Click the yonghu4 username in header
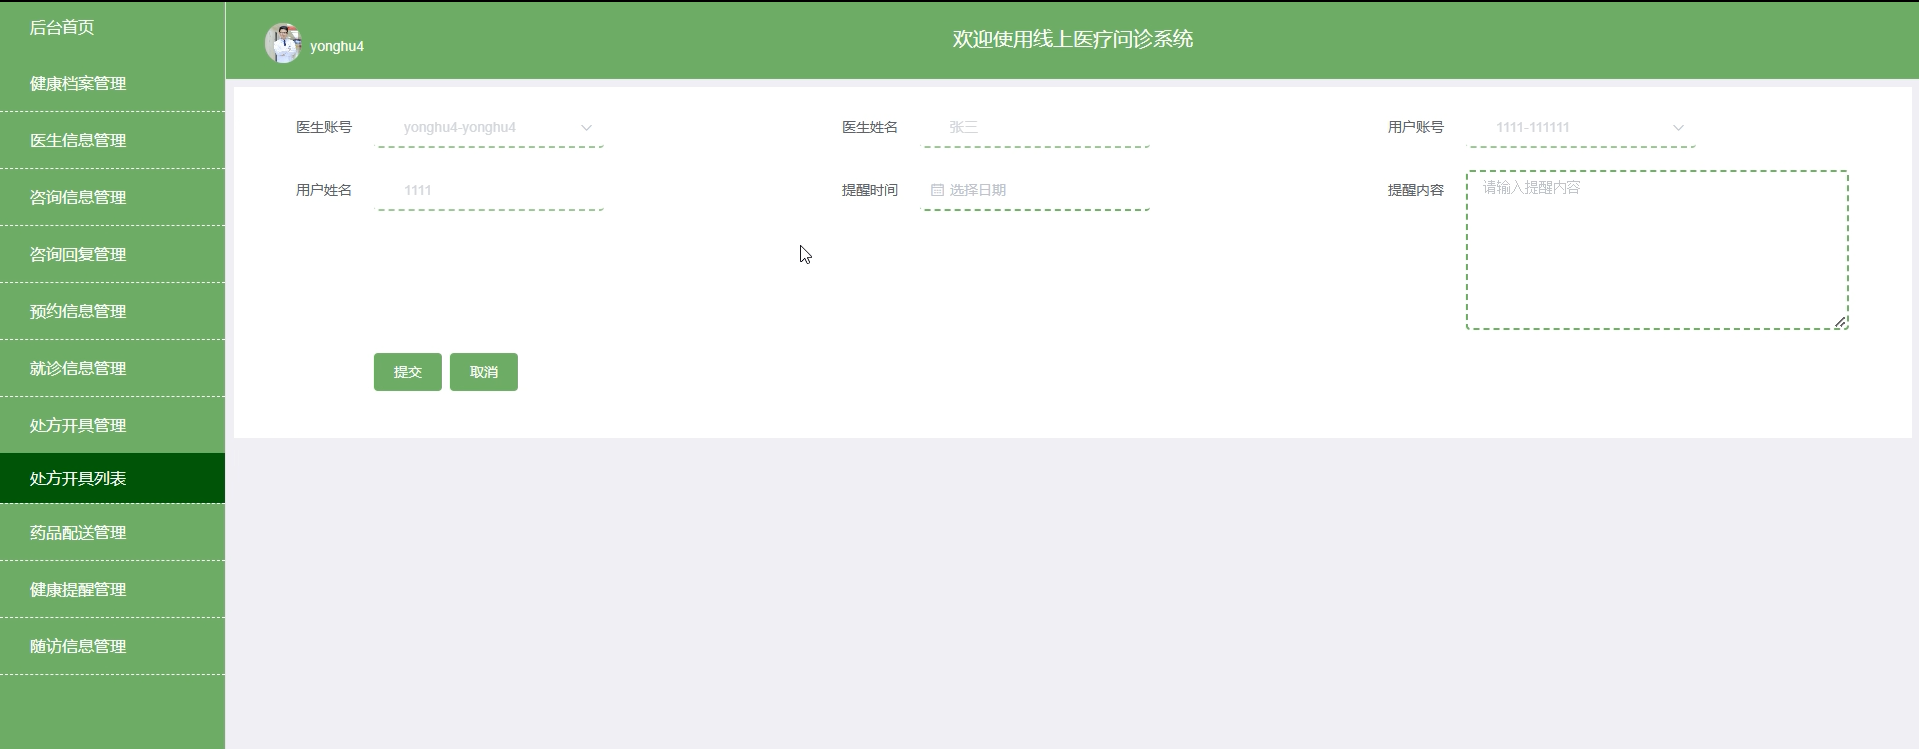The height and width of the screenshot is (749, 1919). 337,46
